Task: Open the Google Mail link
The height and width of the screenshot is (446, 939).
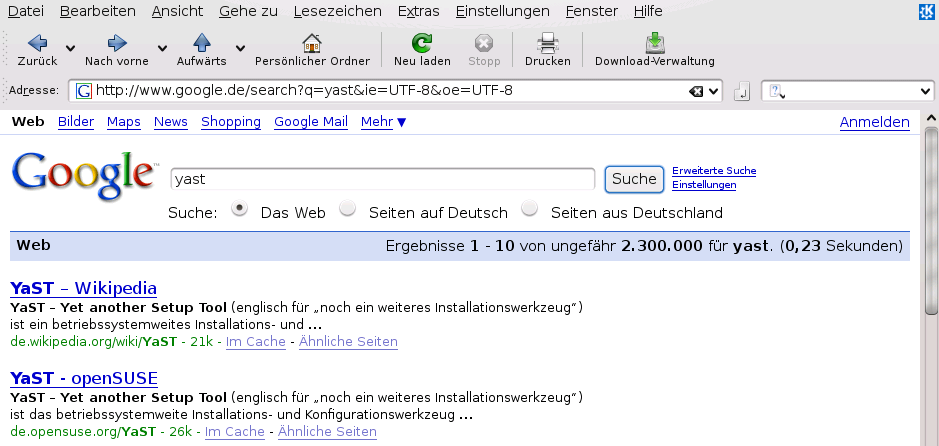Action: [x=311, y=122]
